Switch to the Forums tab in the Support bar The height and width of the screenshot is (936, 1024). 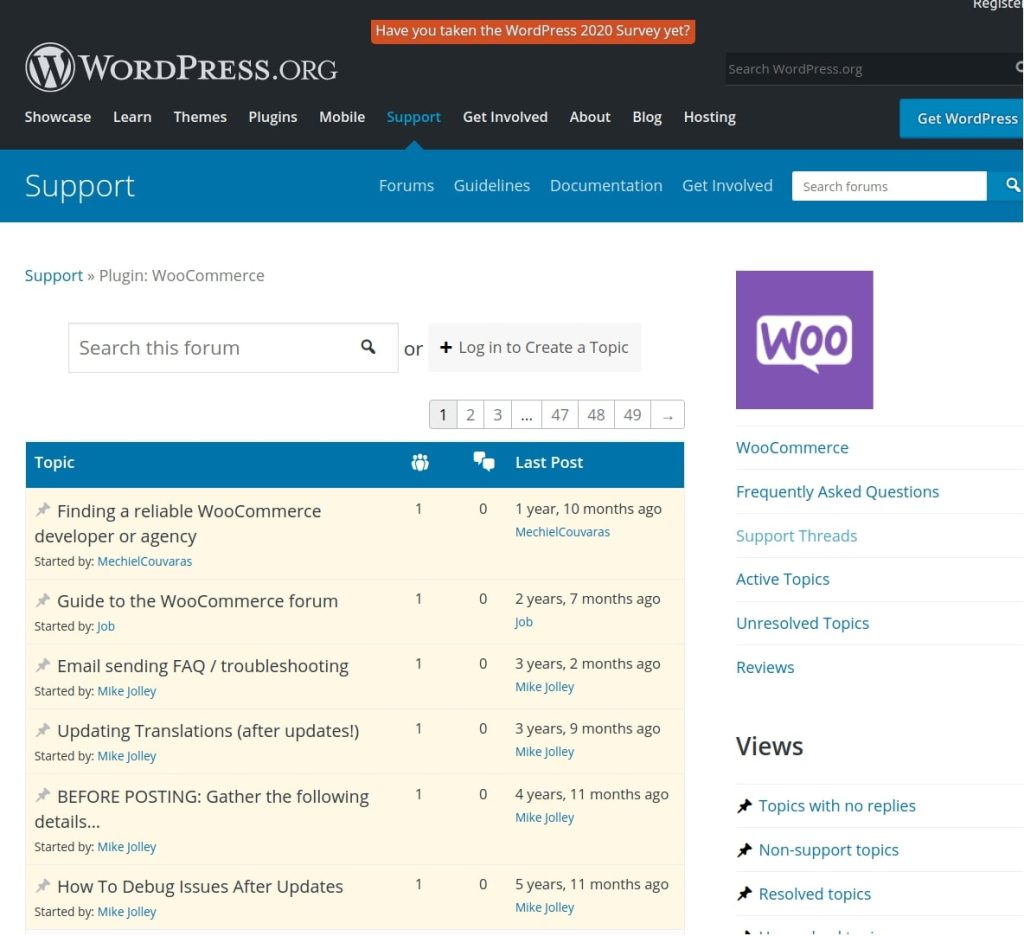pyautogui.click(x=406, y=185)
